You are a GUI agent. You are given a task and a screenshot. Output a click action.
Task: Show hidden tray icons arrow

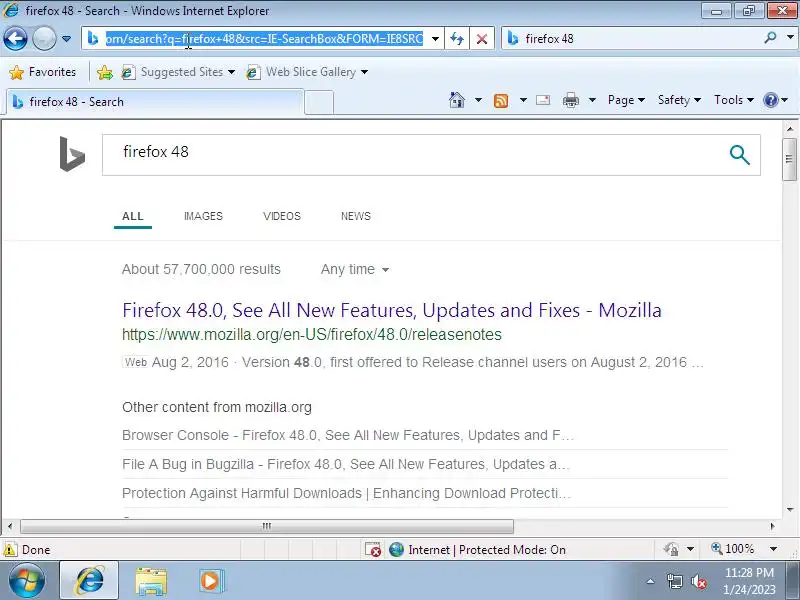coord(651,581)
